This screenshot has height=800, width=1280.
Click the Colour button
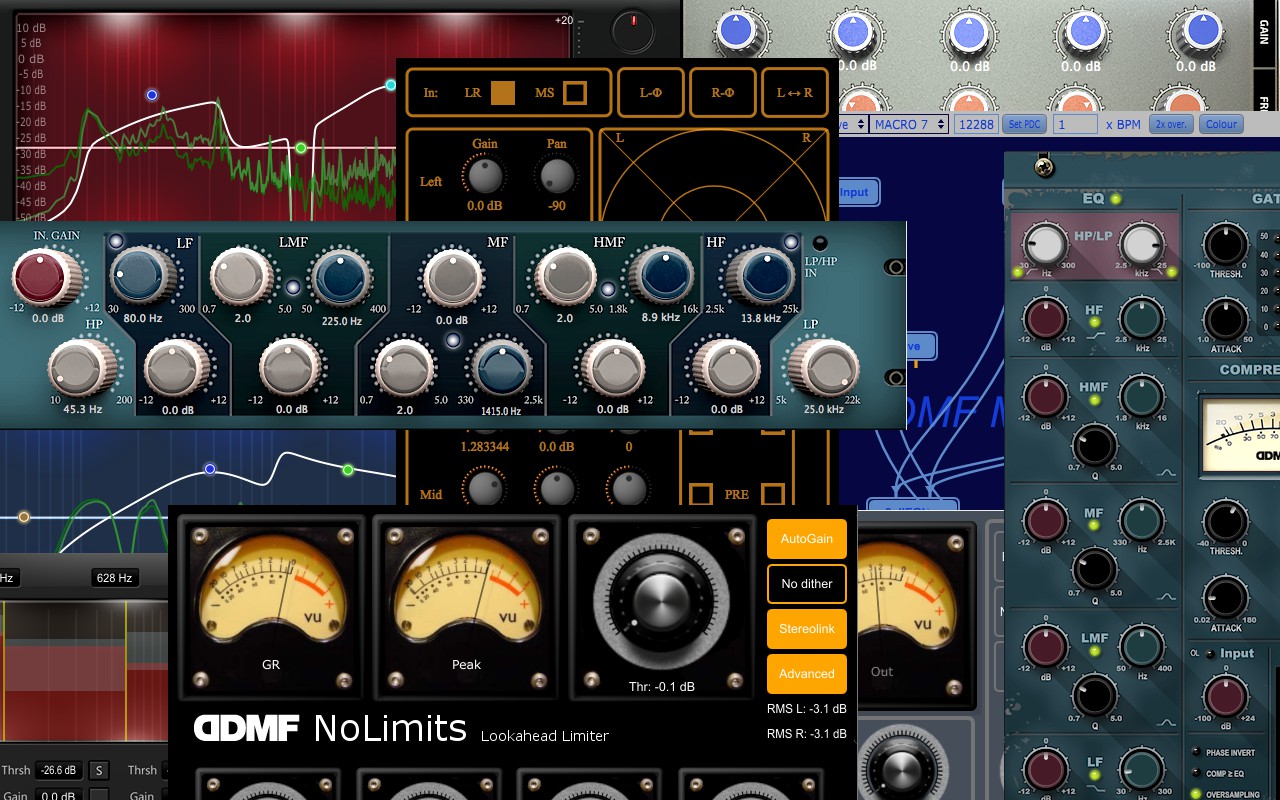tap(1221, 125)
